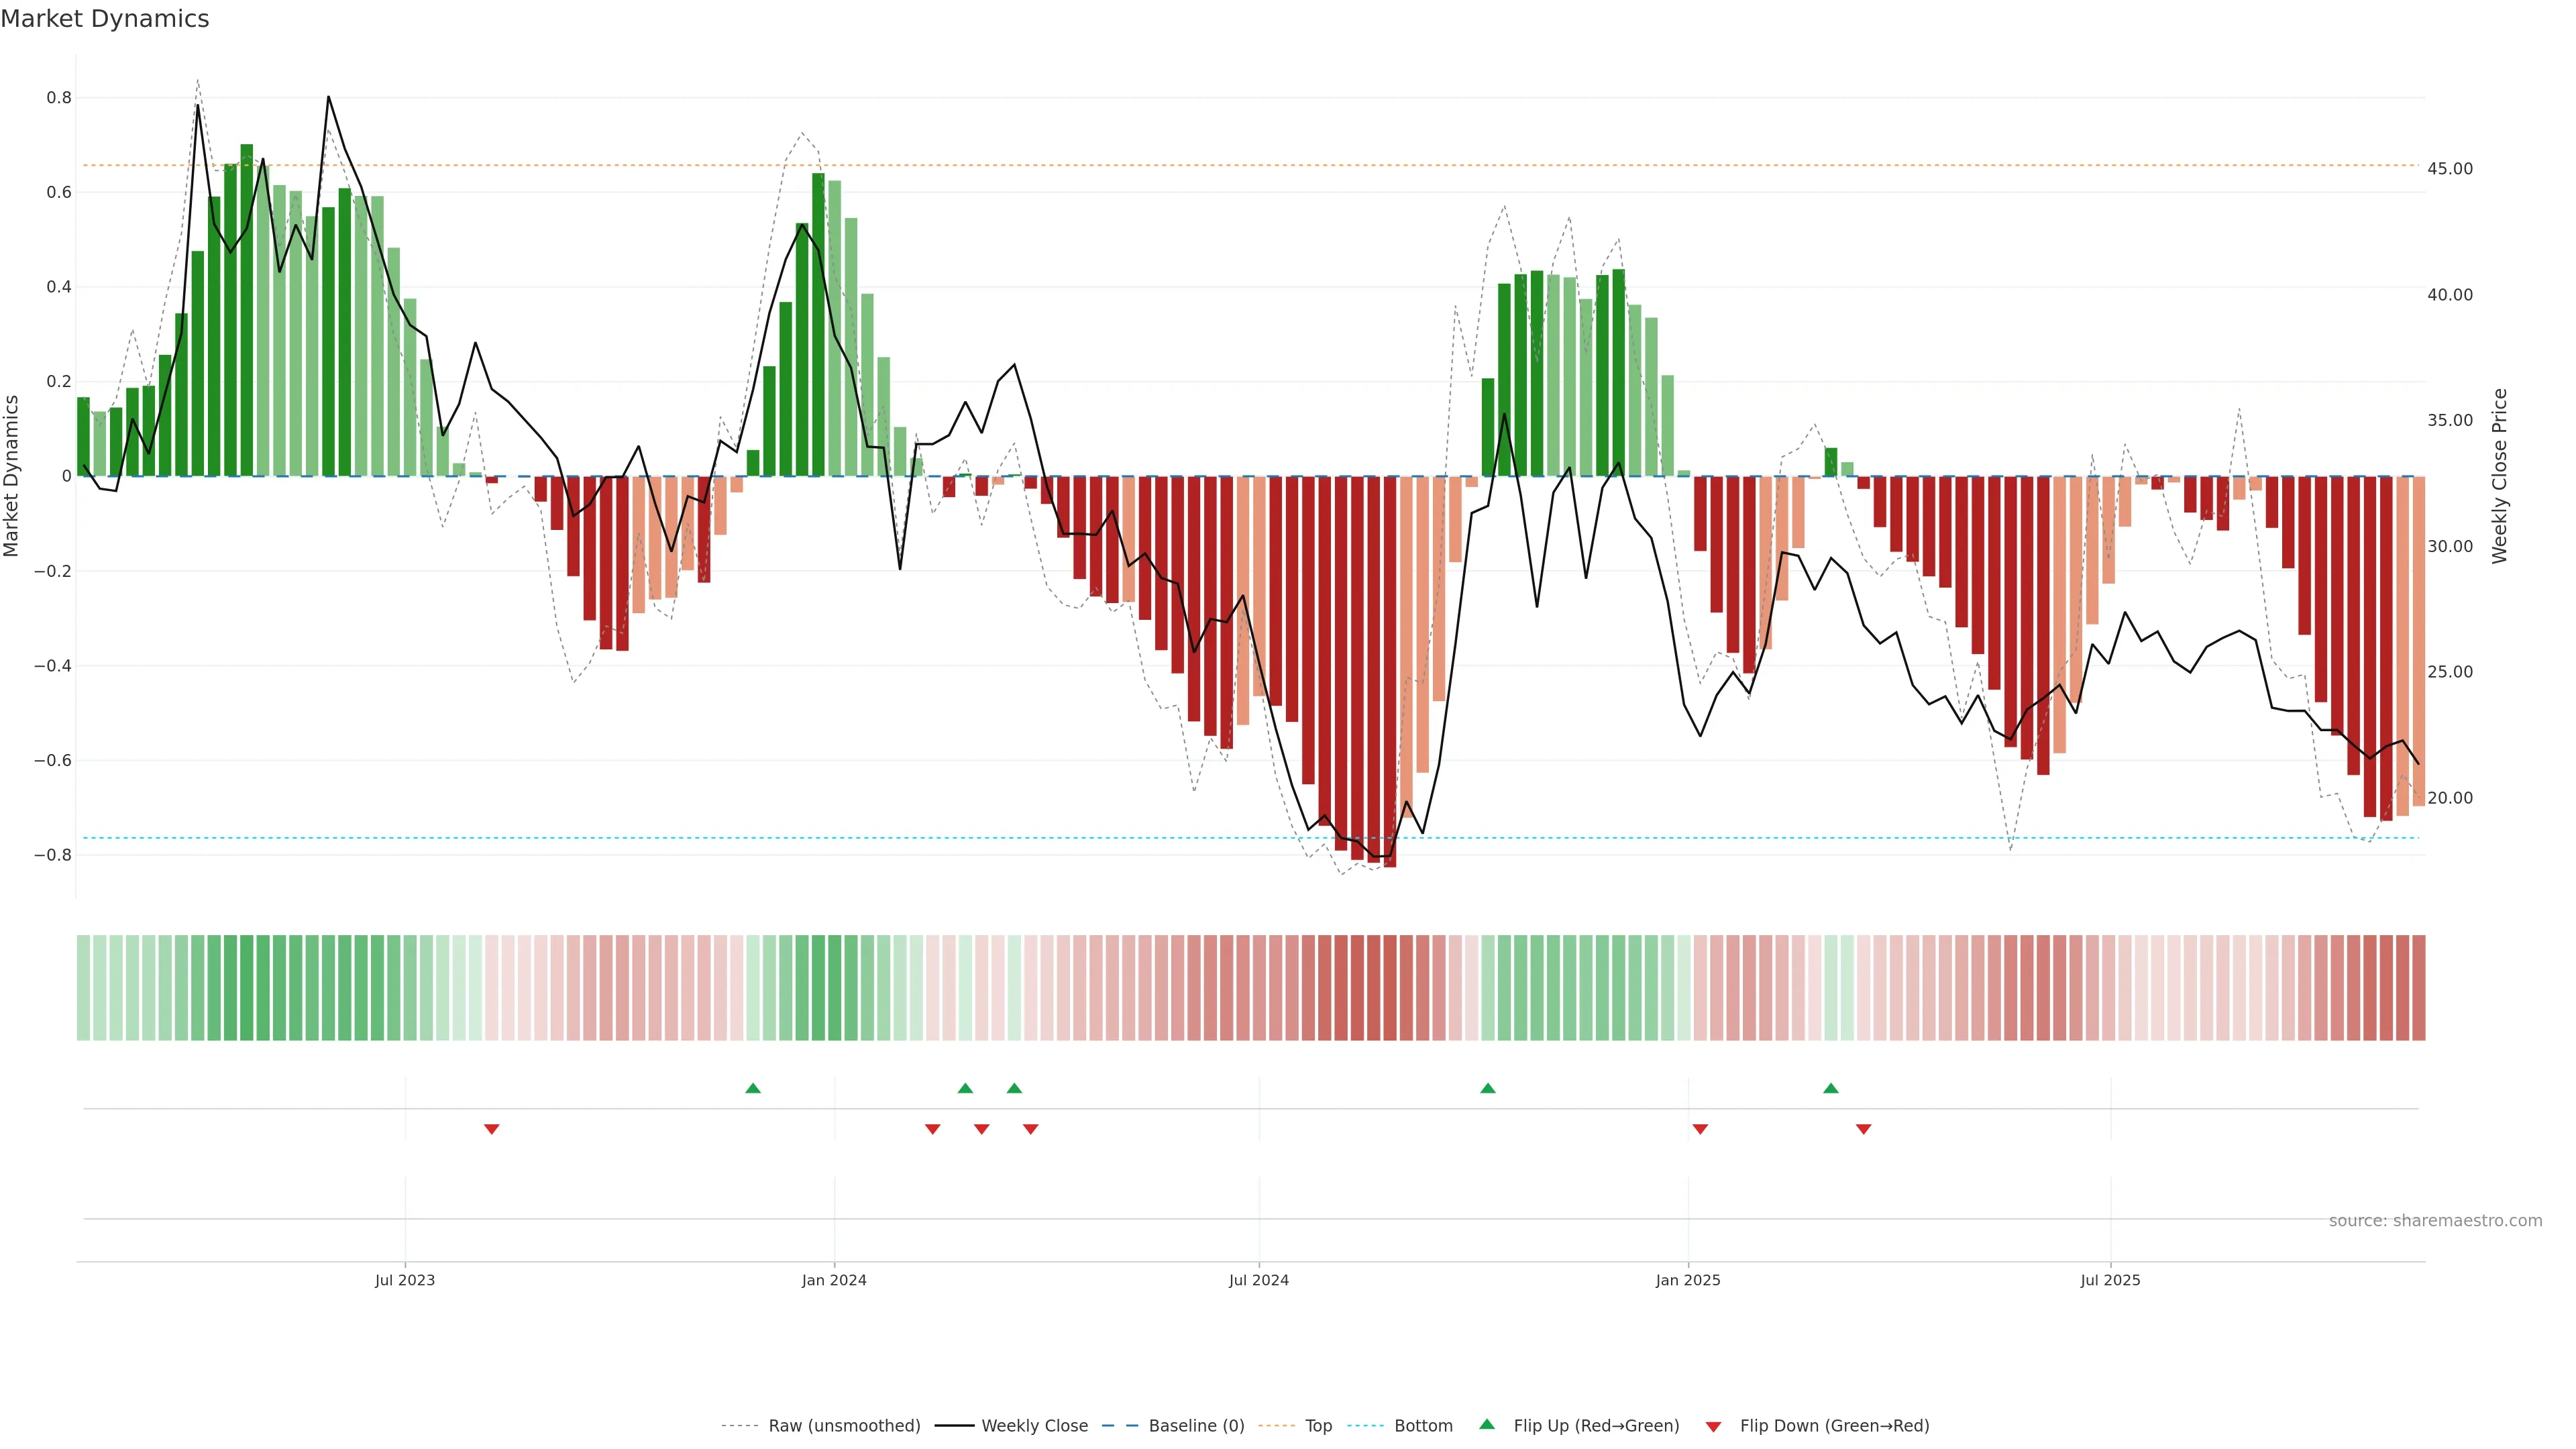Click the Flip Up (Red→Green) legend label
Screen dimensions: 2576x1449
[x=1596, y=1426]
